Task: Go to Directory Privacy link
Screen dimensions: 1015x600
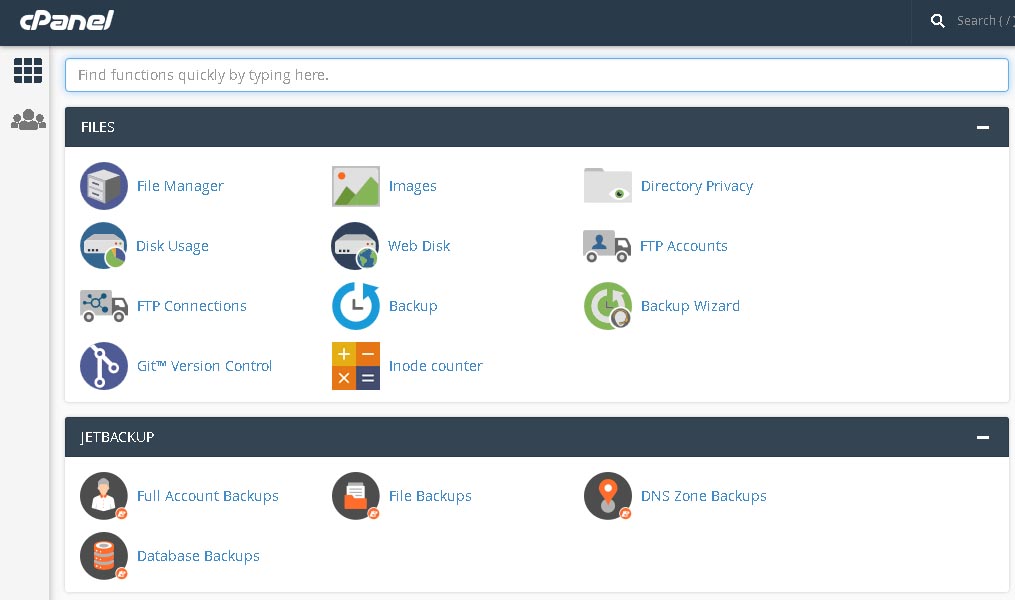Action: pyautogui.click(x=697, y=186)
